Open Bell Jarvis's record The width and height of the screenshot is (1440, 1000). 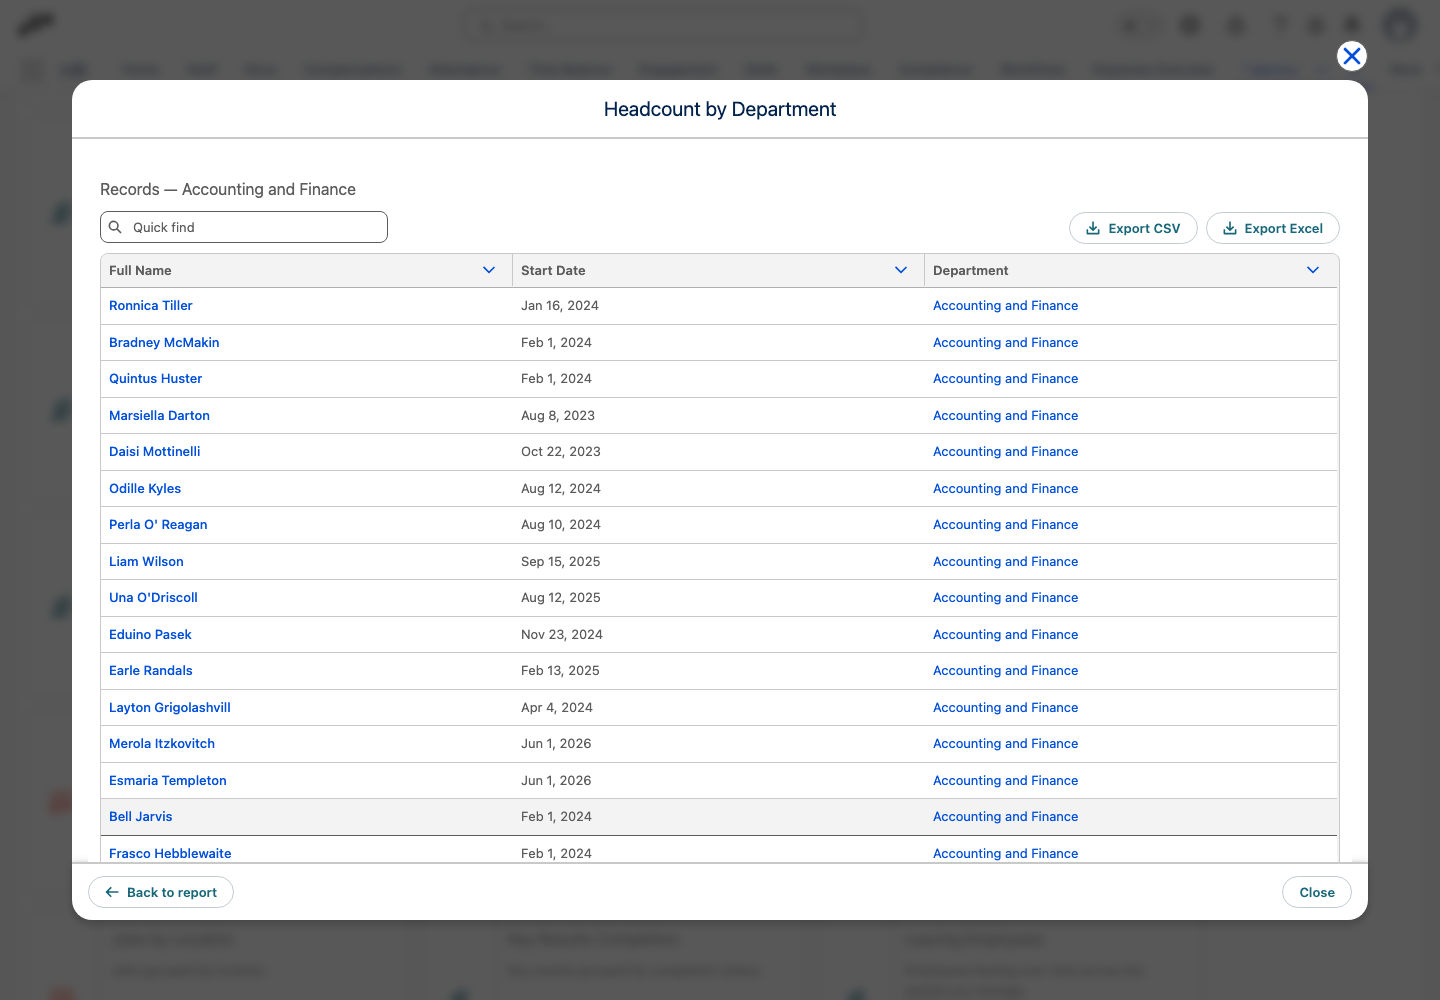[x=141, y=817]
